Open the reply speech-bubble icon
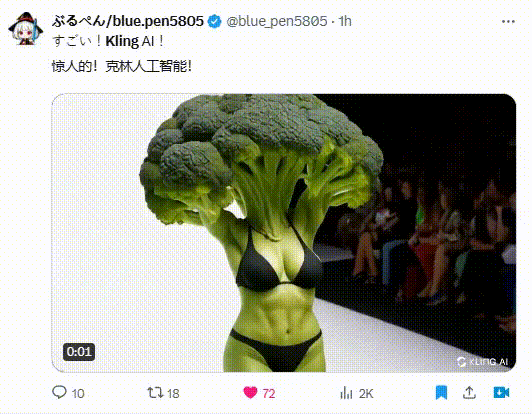Screen dimensions: 532x414 (x=59, y=392)
